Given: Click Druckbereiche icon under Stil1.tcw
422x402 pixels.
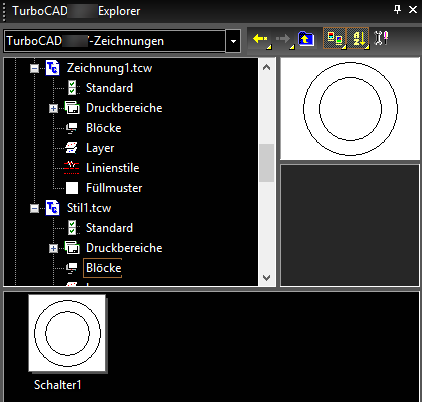Looking at the screenshot, I should (x=72, y=248).
